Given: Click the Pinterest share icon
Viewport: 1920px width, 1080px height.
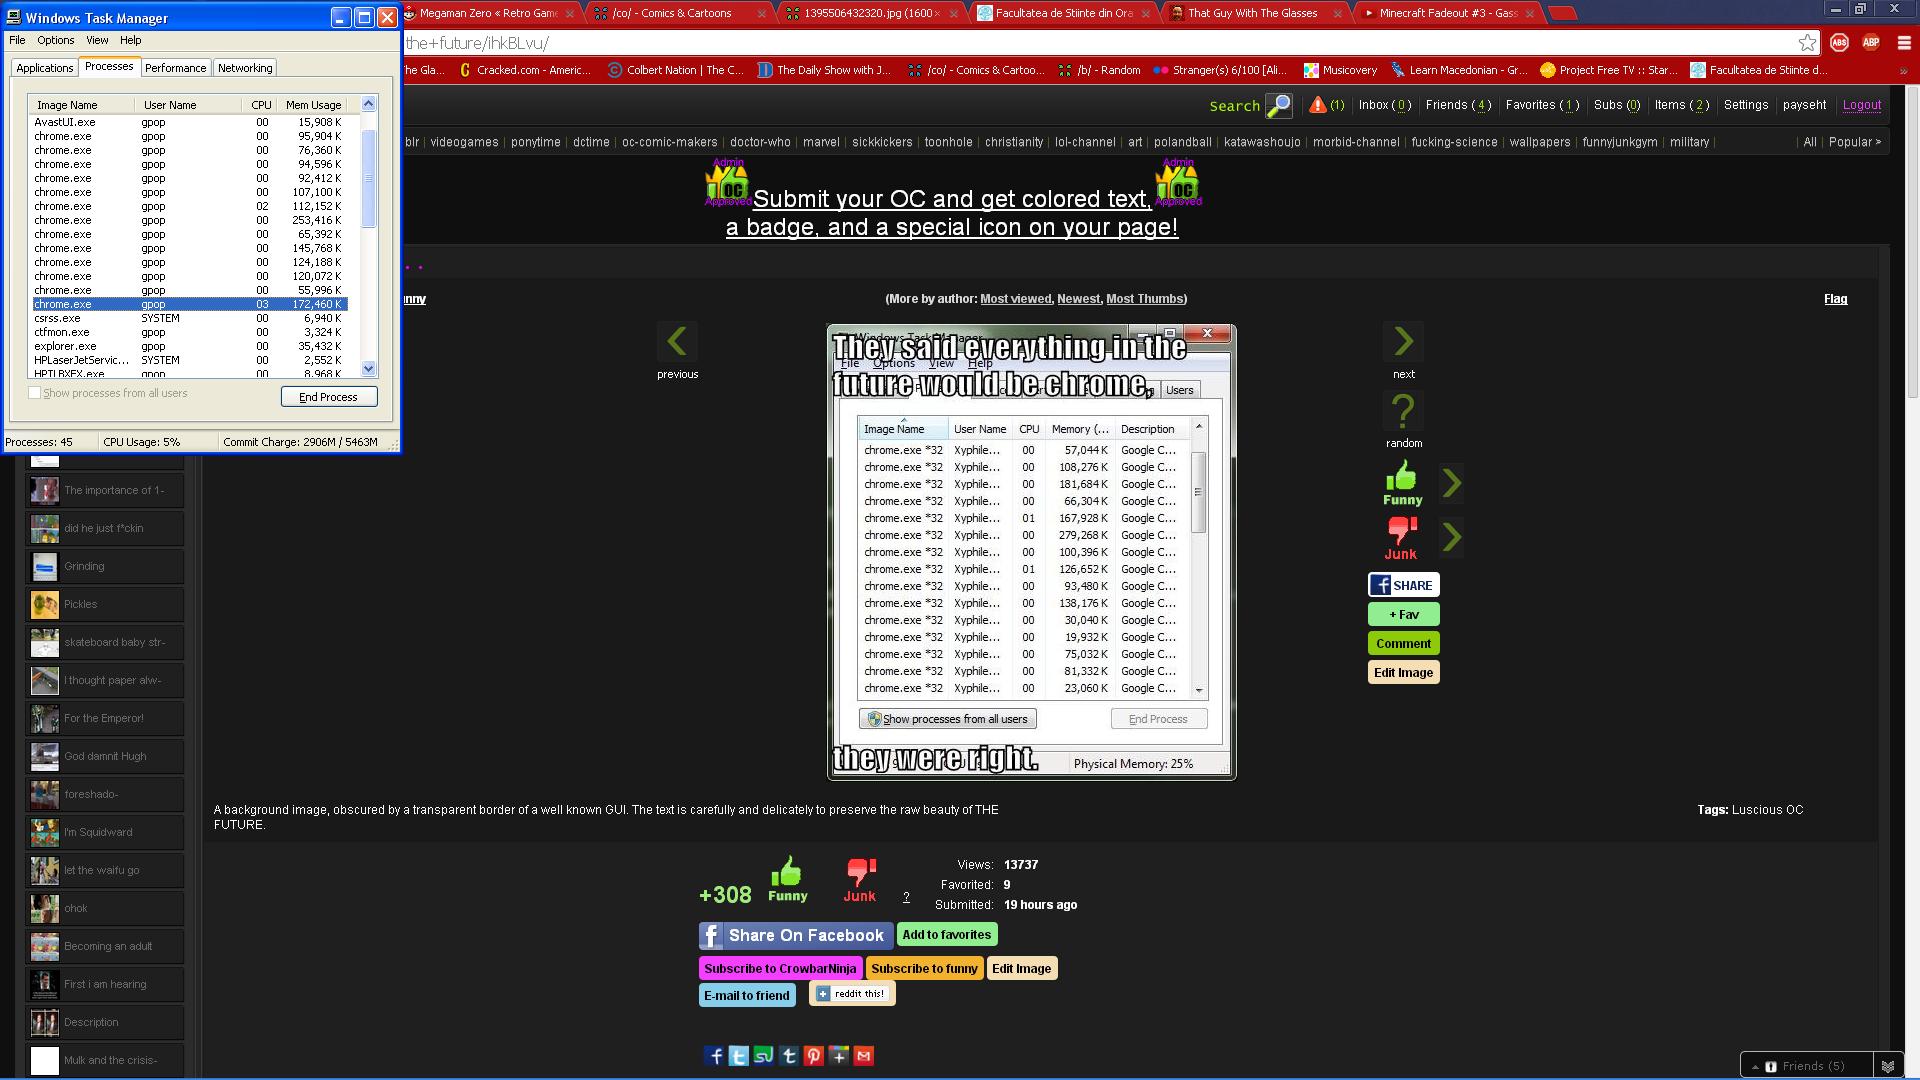Looking at the screenshot, I should coord(813,1056).
